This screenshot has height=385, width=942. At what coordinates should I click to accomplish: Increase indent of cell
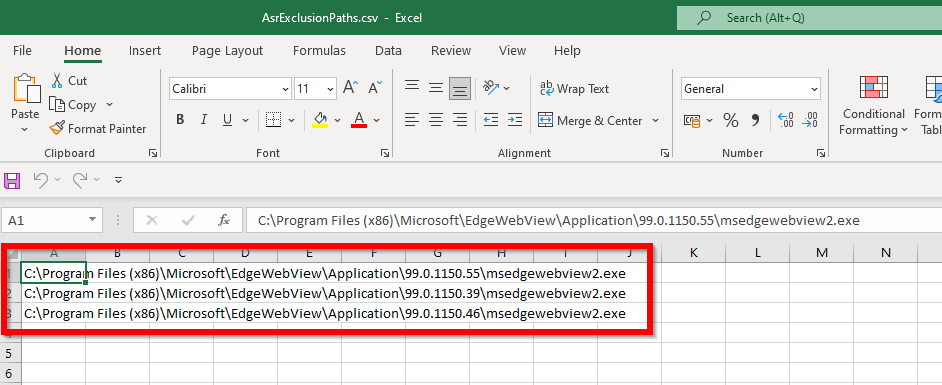click(x=515, y=120)
